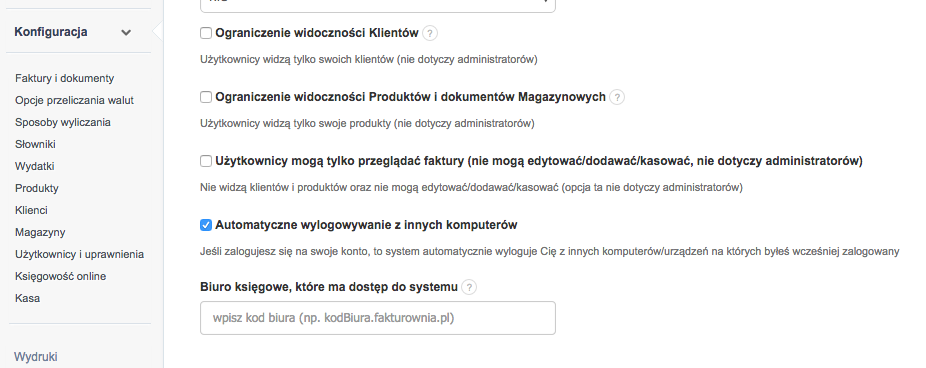Image resolution: width=926 pixels, height=368 pixels.
Task: Open help icon beside Biuro księgowe label
Action: pos(469,287)
